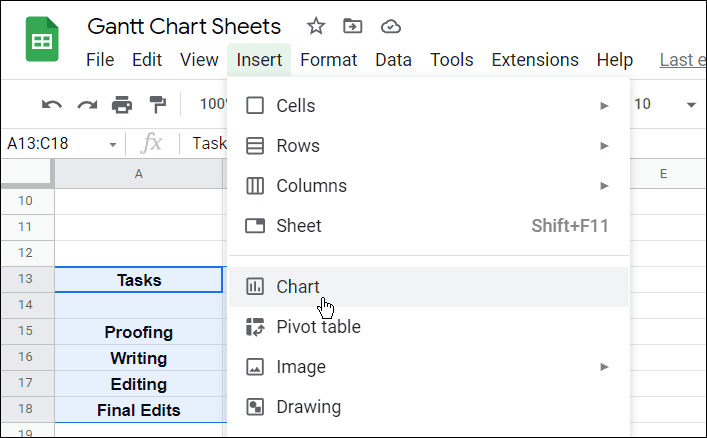Open the Data menu
This screenshot has width=707, height=438.
pyautogui.click(x=393, y=60)
